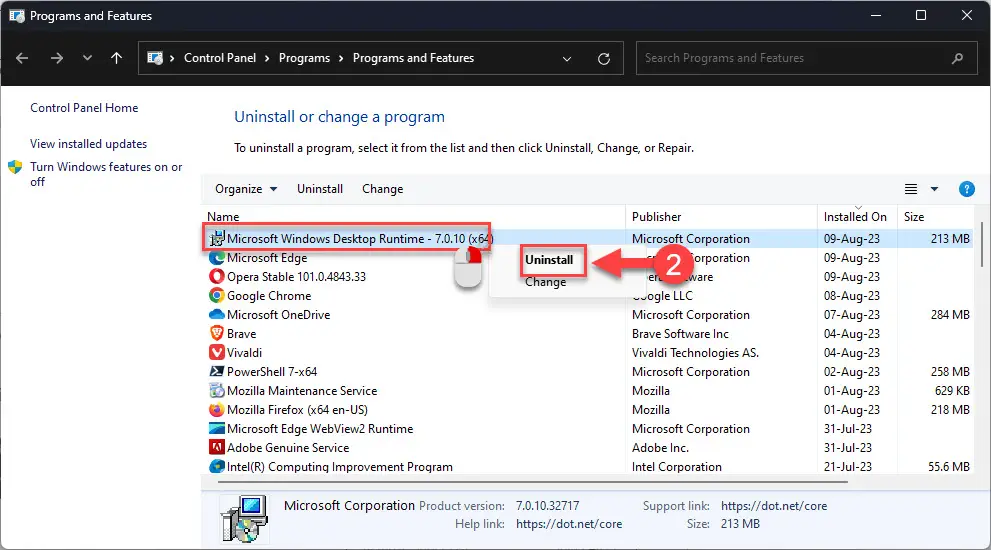991x550 pixels.
Task: Select Microsoft Windows Desktop Runtime row
Action: click(x=588, y=239)
